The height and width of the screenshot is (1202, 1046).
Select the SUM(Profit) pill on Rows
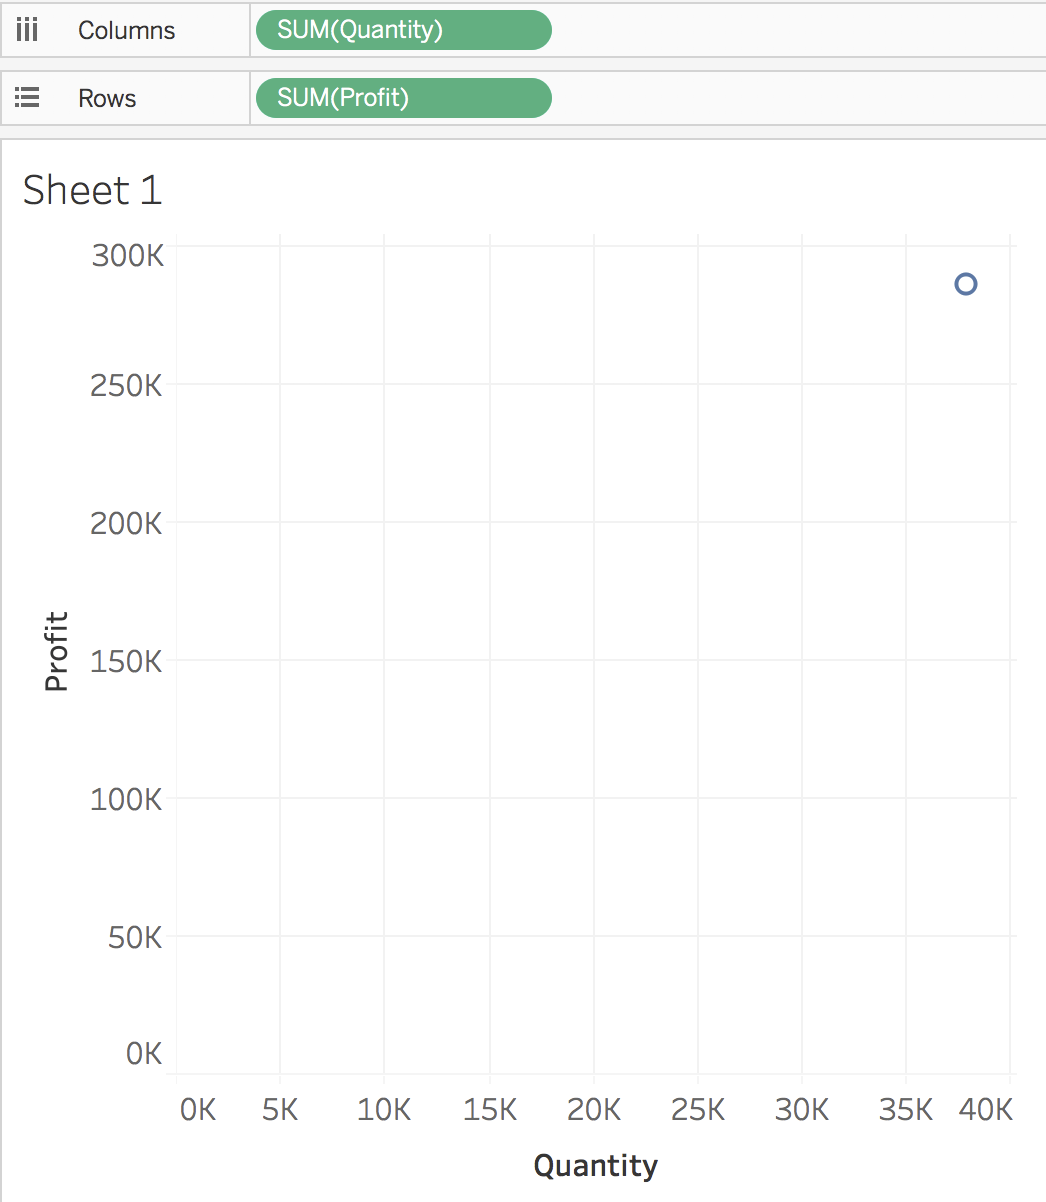403,98
